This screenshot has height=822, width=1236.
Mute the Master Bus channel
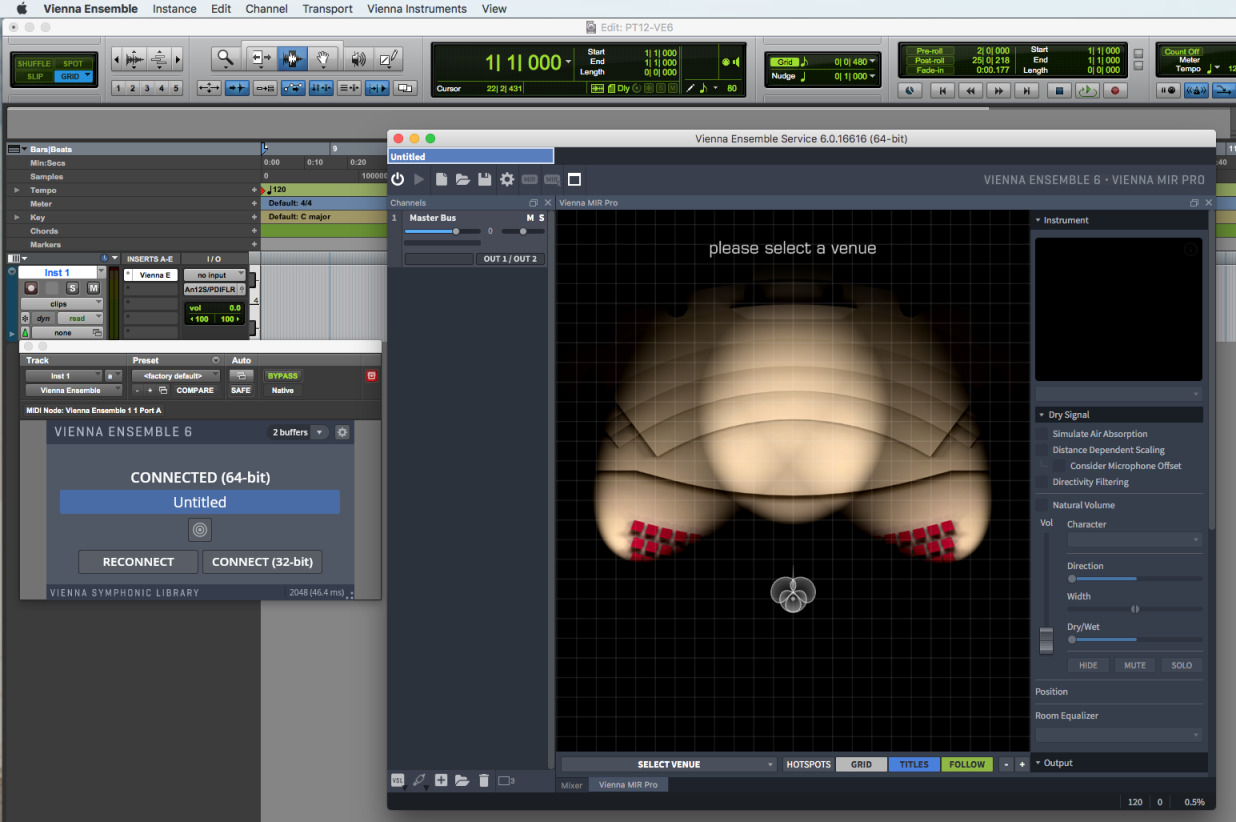pyautogui.click(x=531, y=218)
